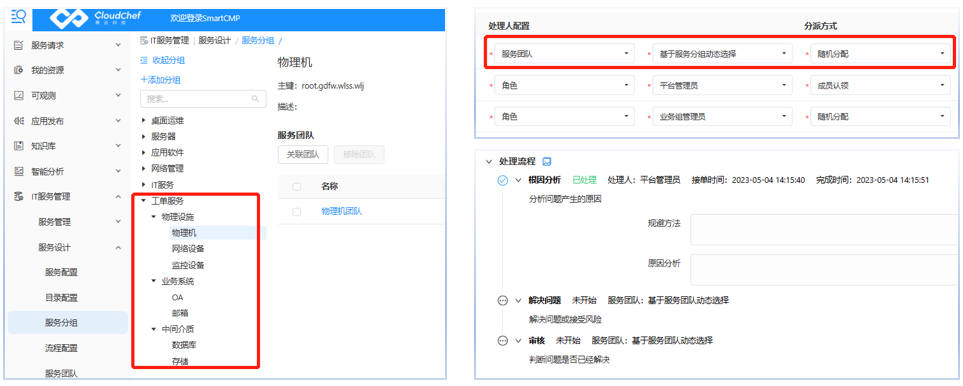
Task: Open the 成员认领 dispatch dropdown
Action: tap(879, 85)
